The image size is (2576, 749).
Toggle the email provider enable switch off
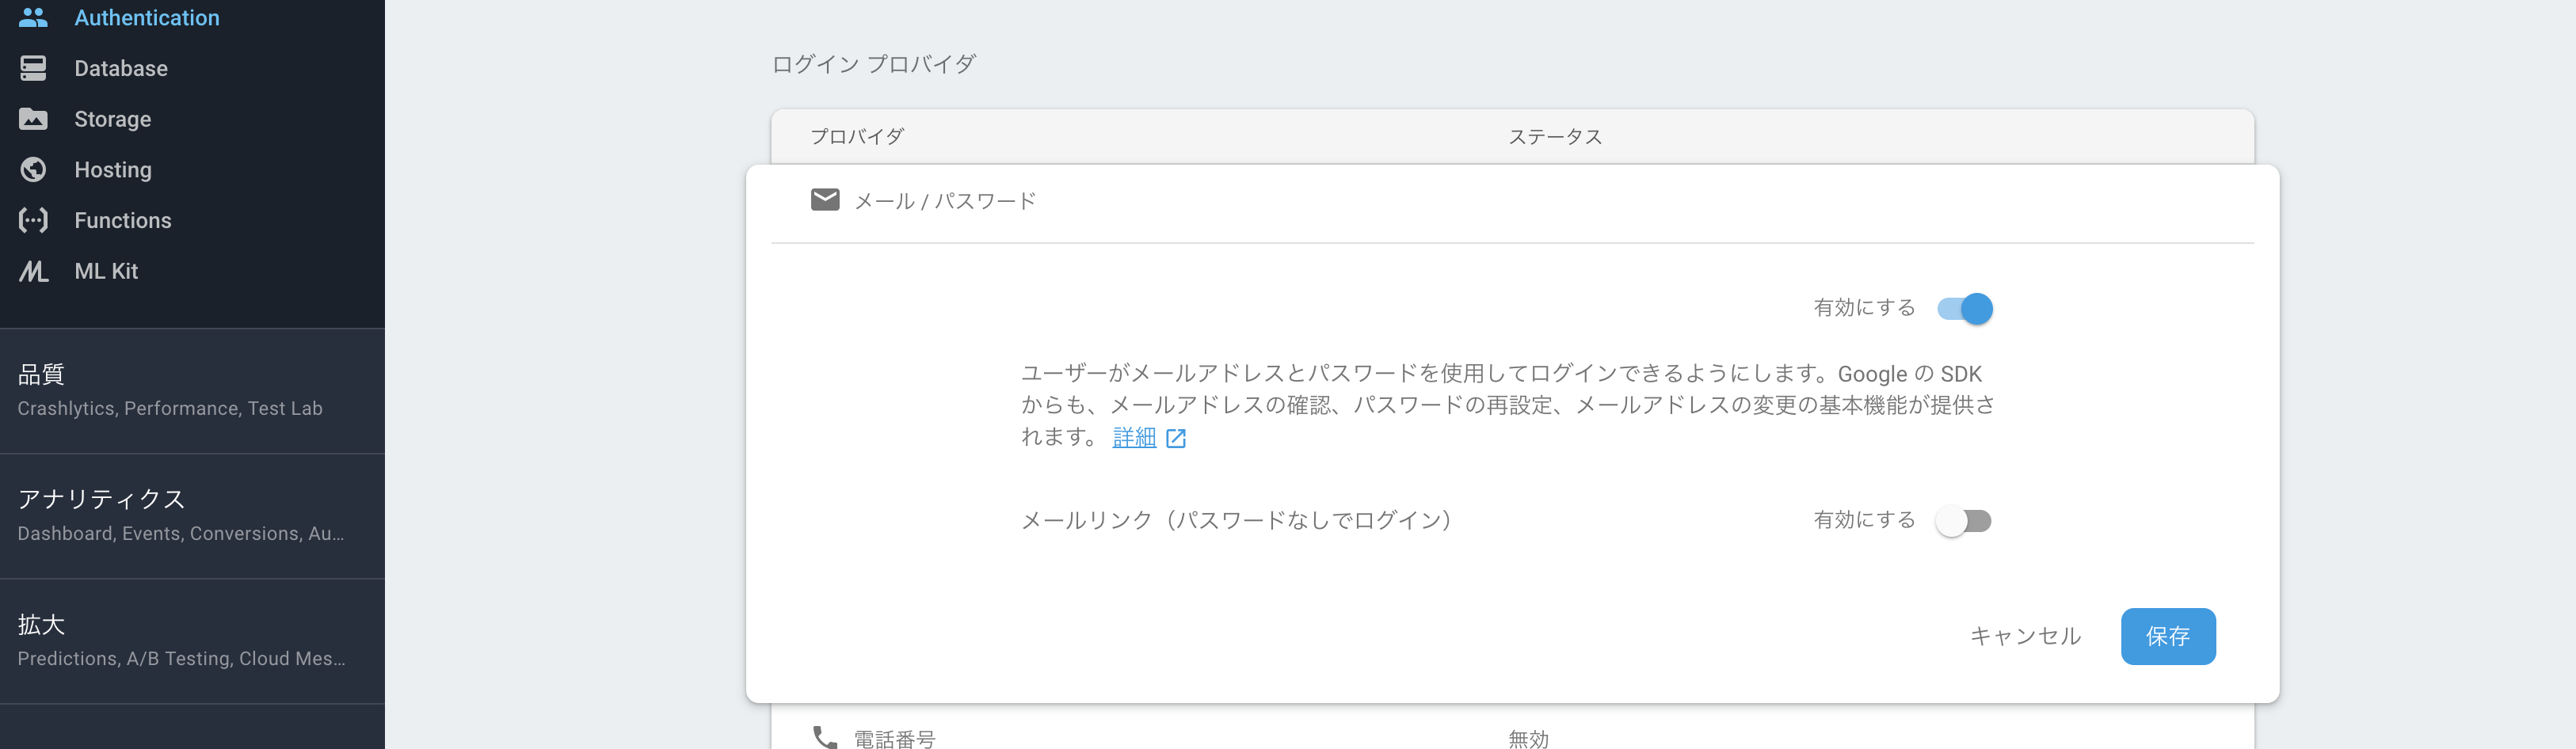(1964, 309)
